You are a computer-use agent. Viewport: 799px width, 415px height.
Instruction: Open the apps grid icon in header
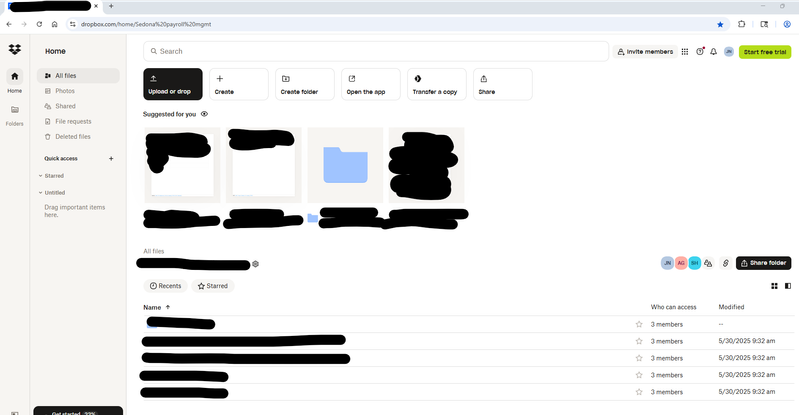point(685,51)
